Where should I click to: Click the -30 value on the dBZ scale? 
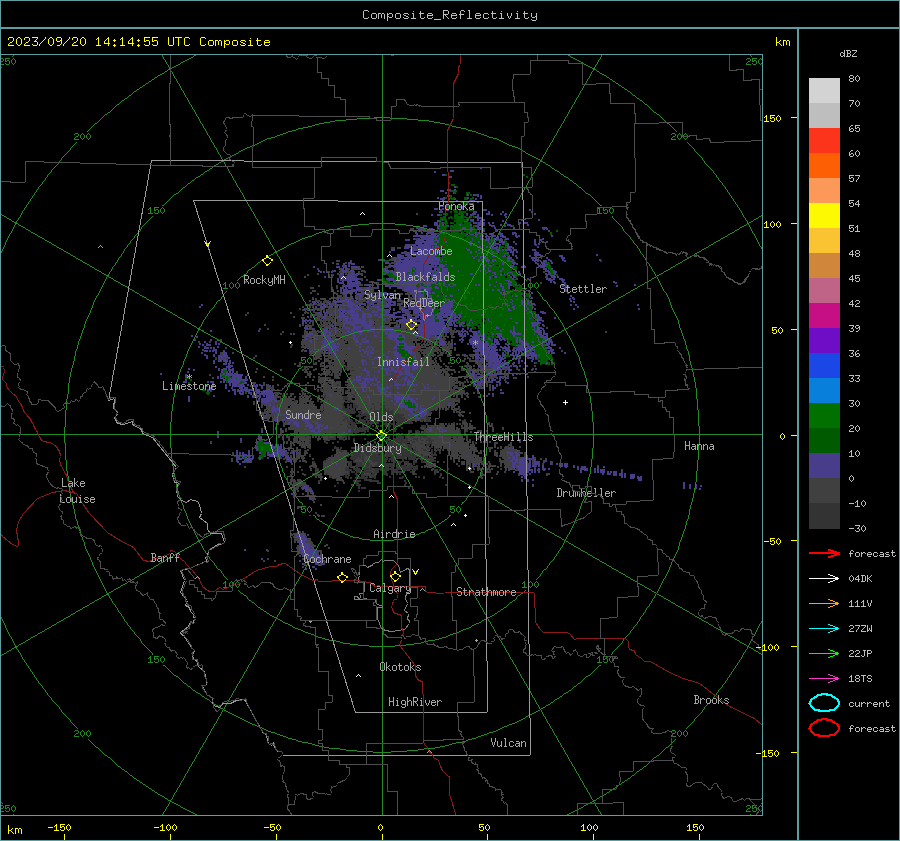(x=857, y=528)
